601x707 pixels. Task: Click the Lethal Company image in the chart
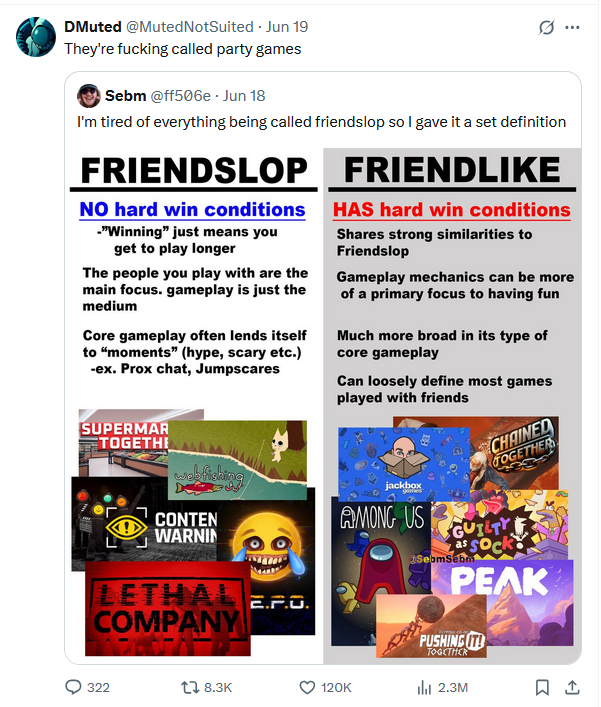coord(168,609)
